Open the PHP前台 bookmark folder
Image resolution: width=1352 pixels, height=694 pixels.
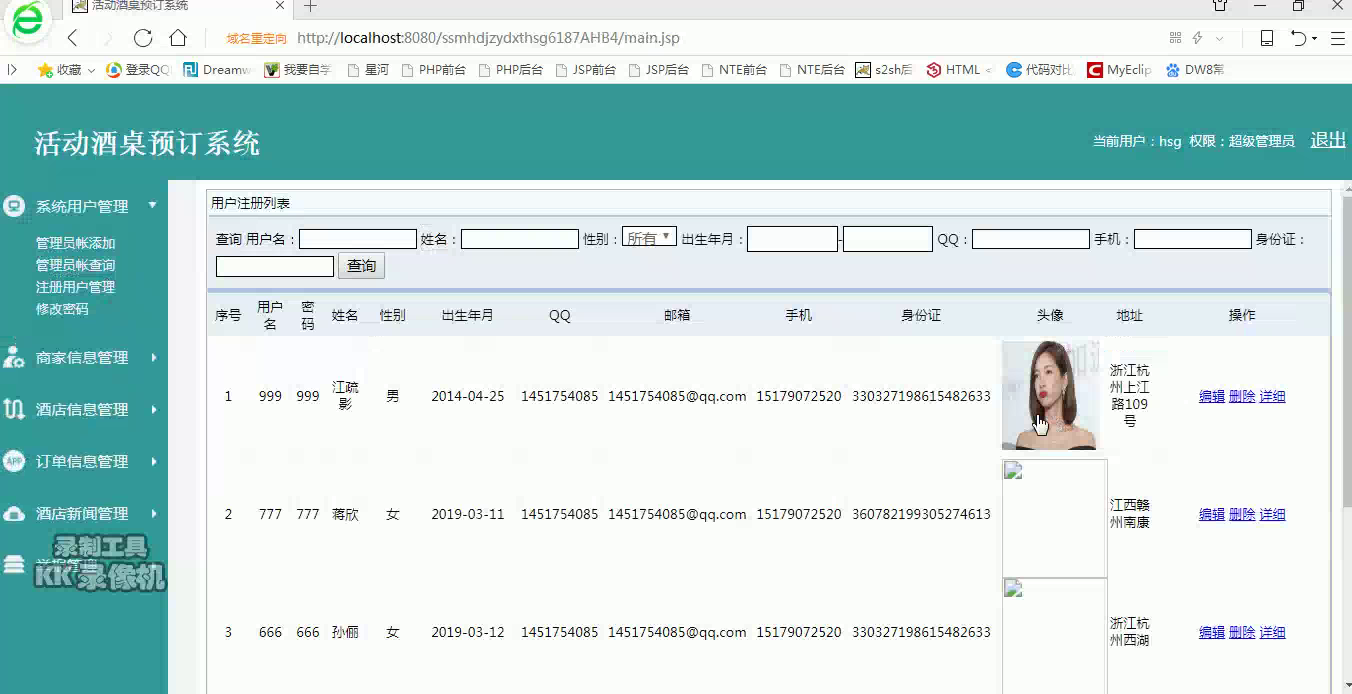tap(433, 70)
